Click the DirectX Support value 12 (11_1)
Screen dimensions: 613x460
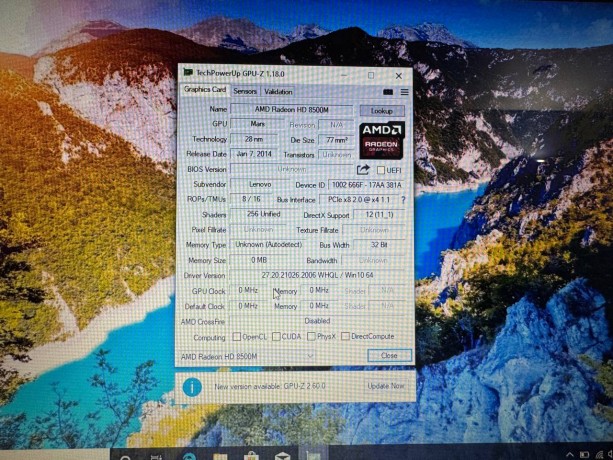click(379, 215)
